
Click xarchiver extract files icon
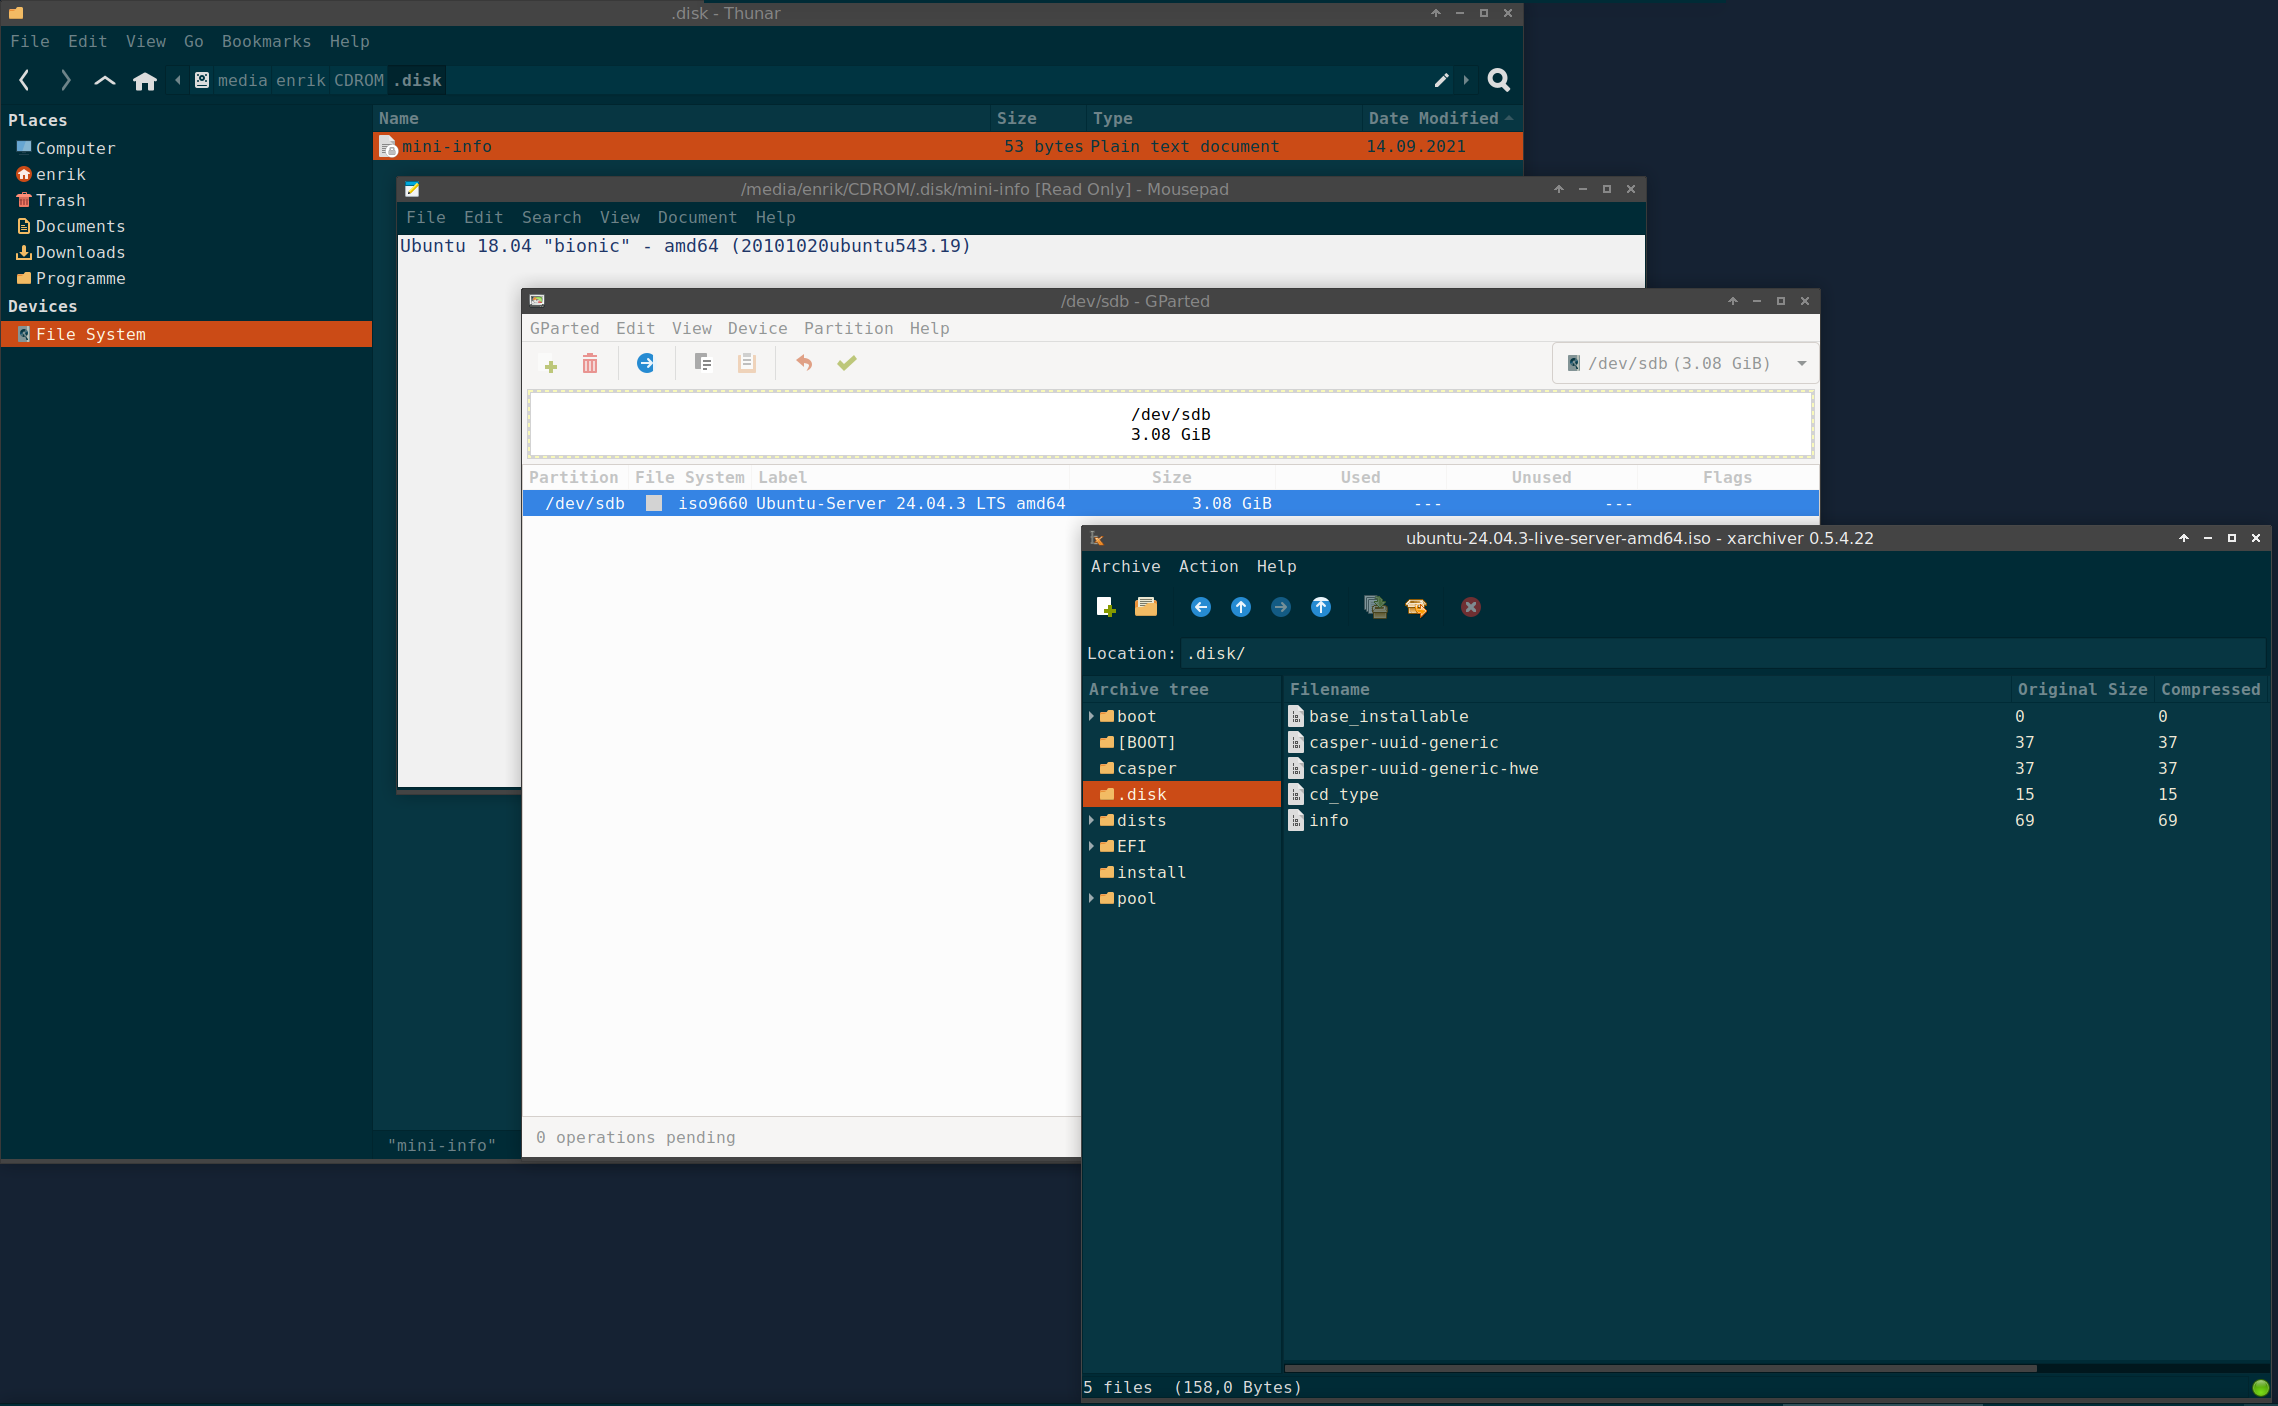tap(1416, 607)
